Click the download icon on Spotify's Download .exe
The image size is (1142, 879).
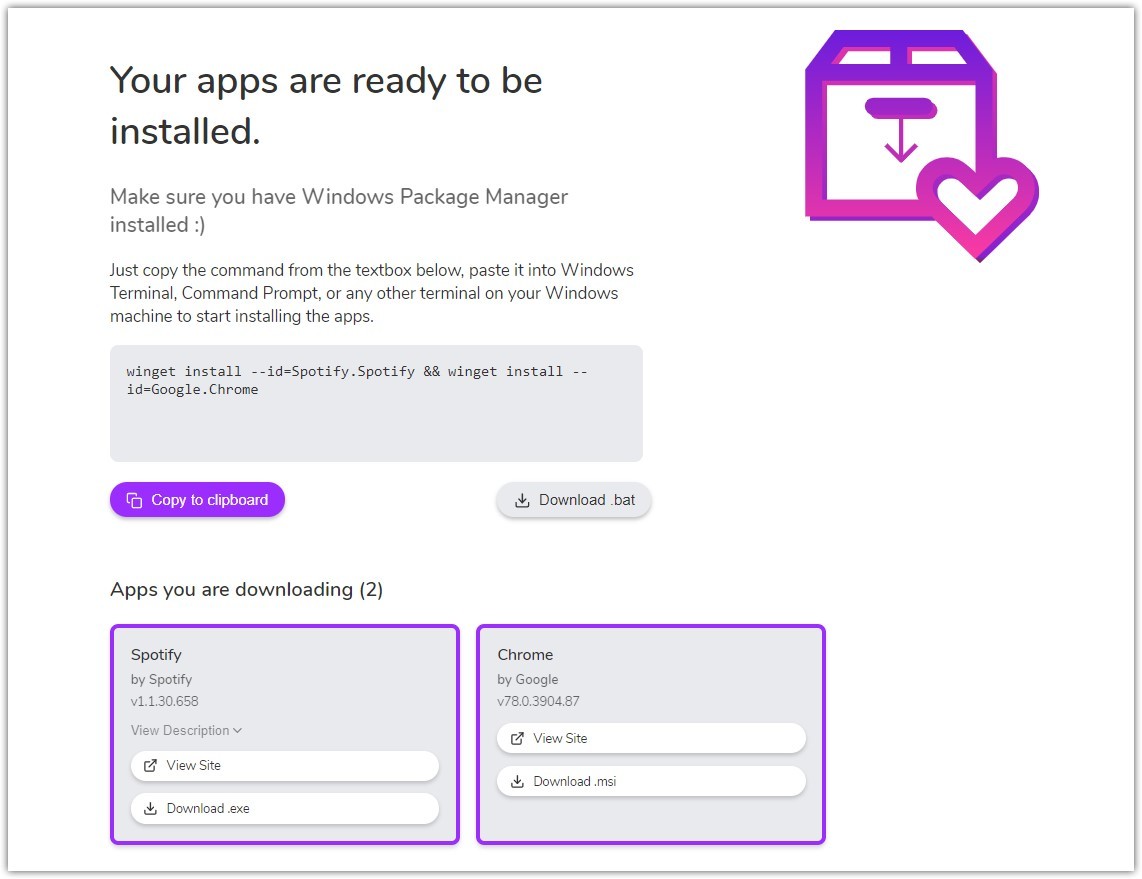[x=149, y=809]
